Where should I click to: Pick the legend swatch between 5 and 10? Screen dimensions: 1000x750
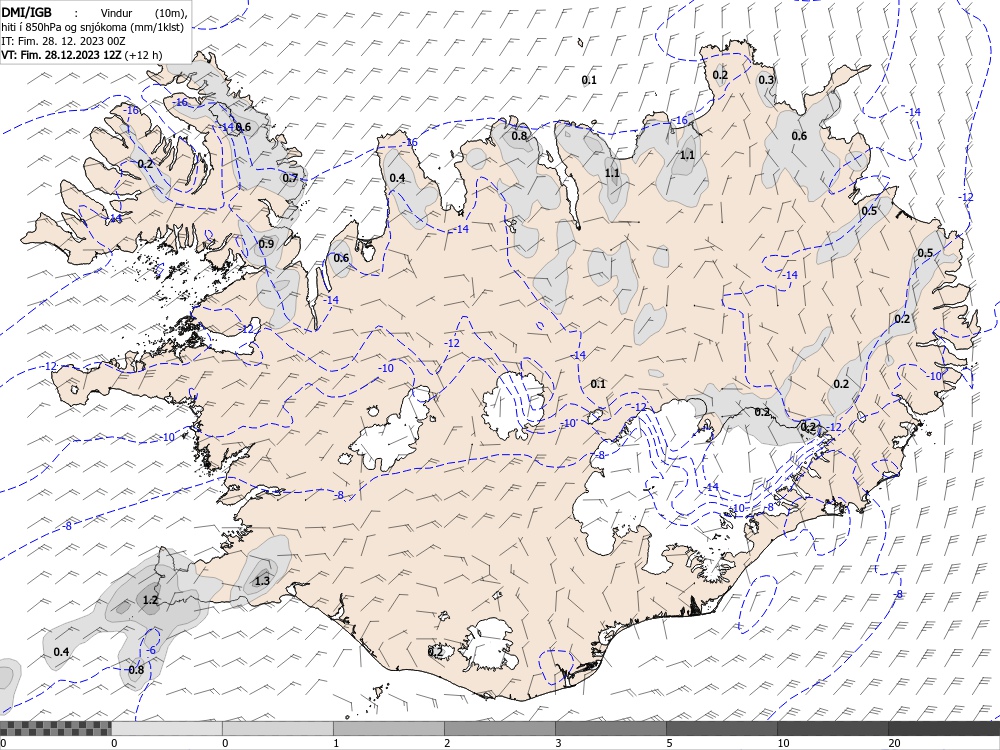click(x=721, y=728)
